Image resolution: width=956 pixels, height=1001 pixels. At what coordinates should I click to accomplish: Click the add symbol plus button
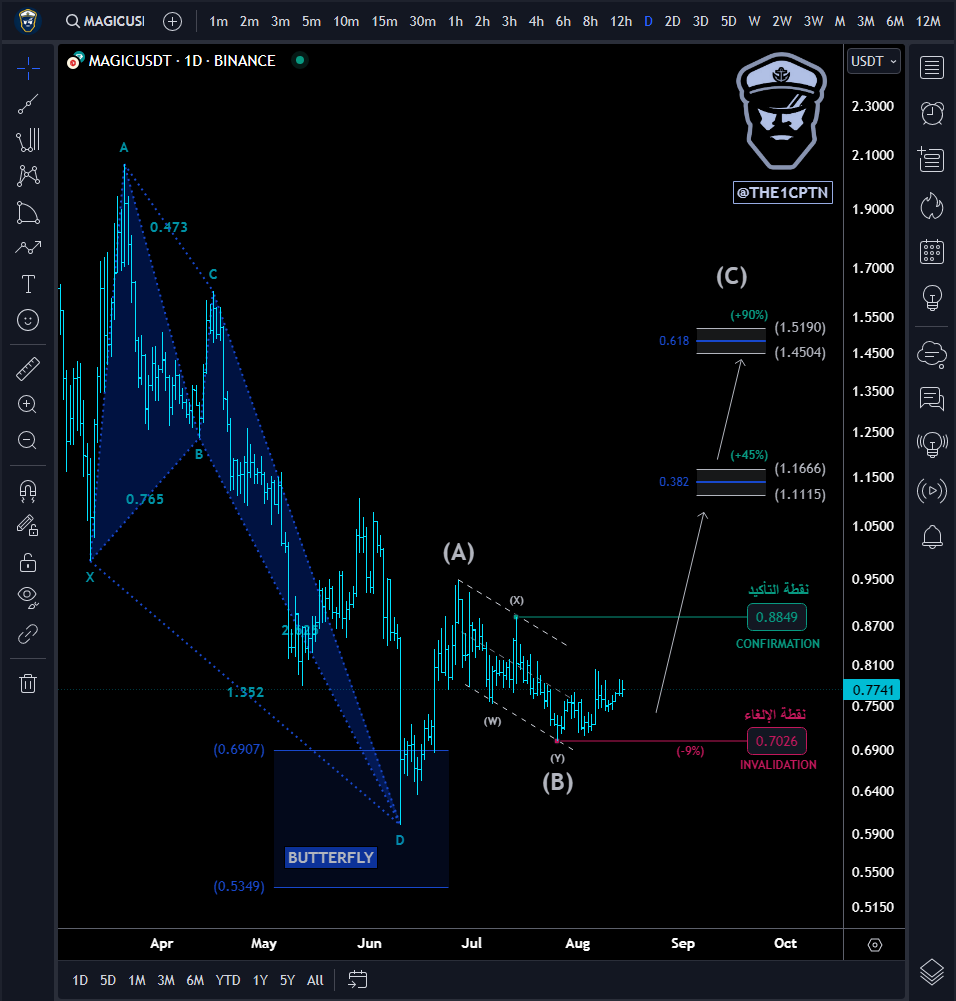172,22
